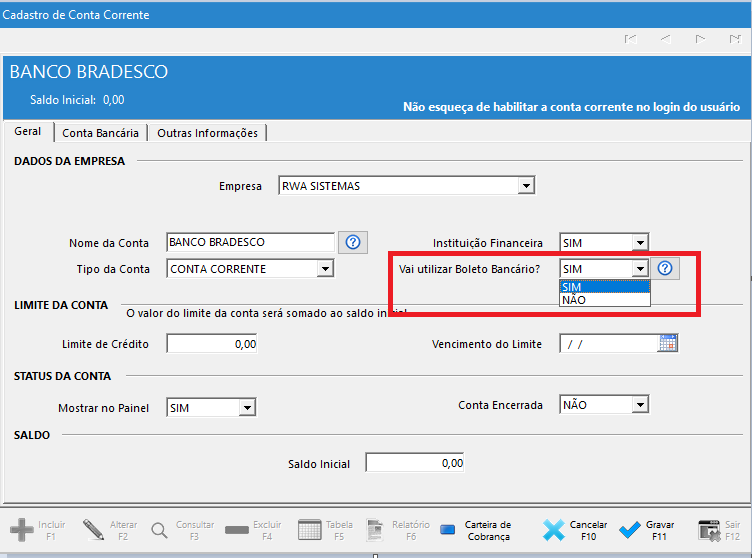Collapse the Vai utilizar Boleto Bancário dropdown arrow
Viewport: 752px width, 558px height.
[640, 269]
